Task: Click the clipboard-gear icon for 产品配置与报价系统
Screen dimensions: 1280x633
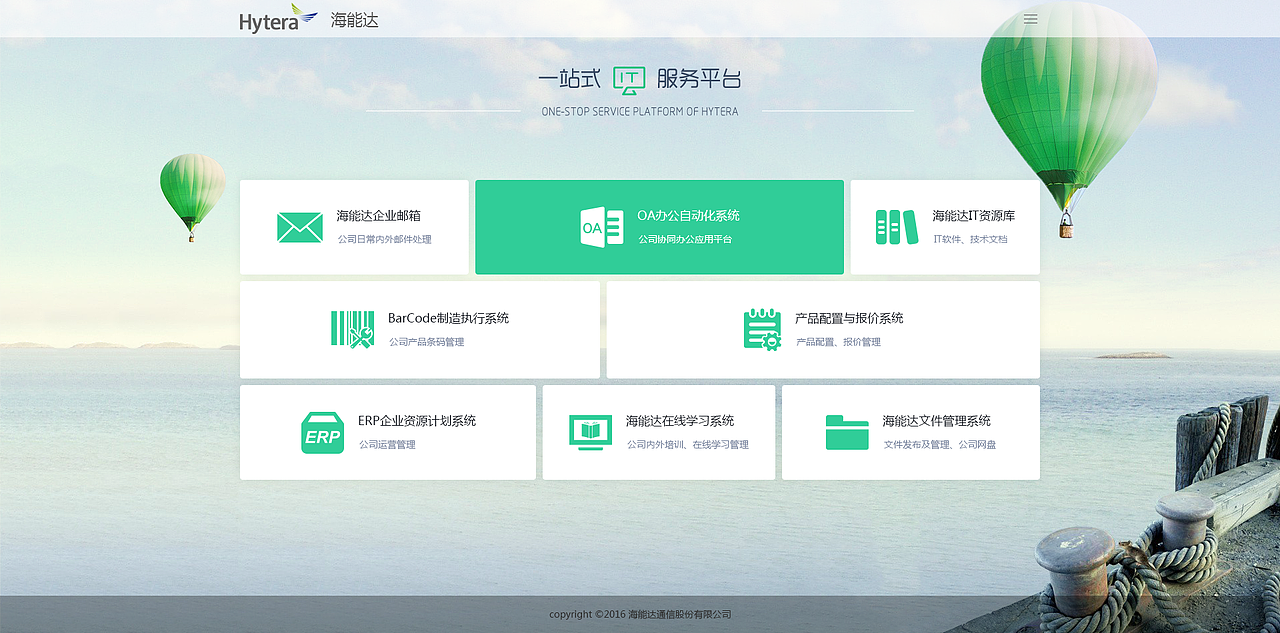Action: coord(761,329)
